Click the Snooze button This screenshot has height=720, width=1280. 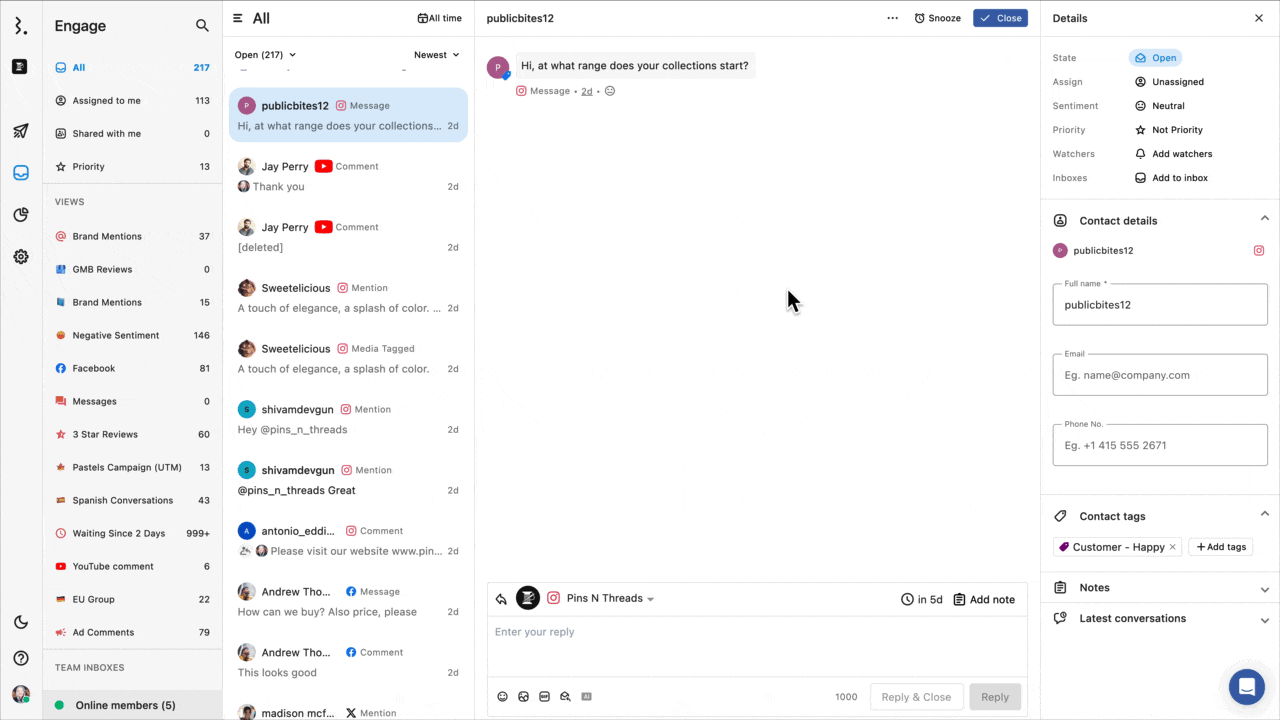[937, 18]
